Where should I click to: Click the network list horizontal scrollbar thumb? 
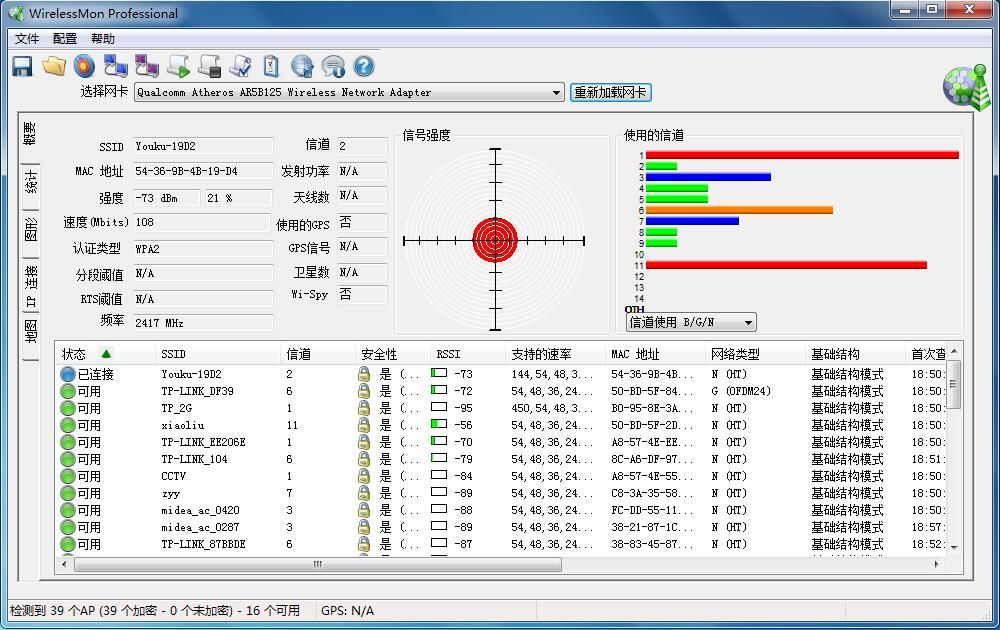click(318, 564)
